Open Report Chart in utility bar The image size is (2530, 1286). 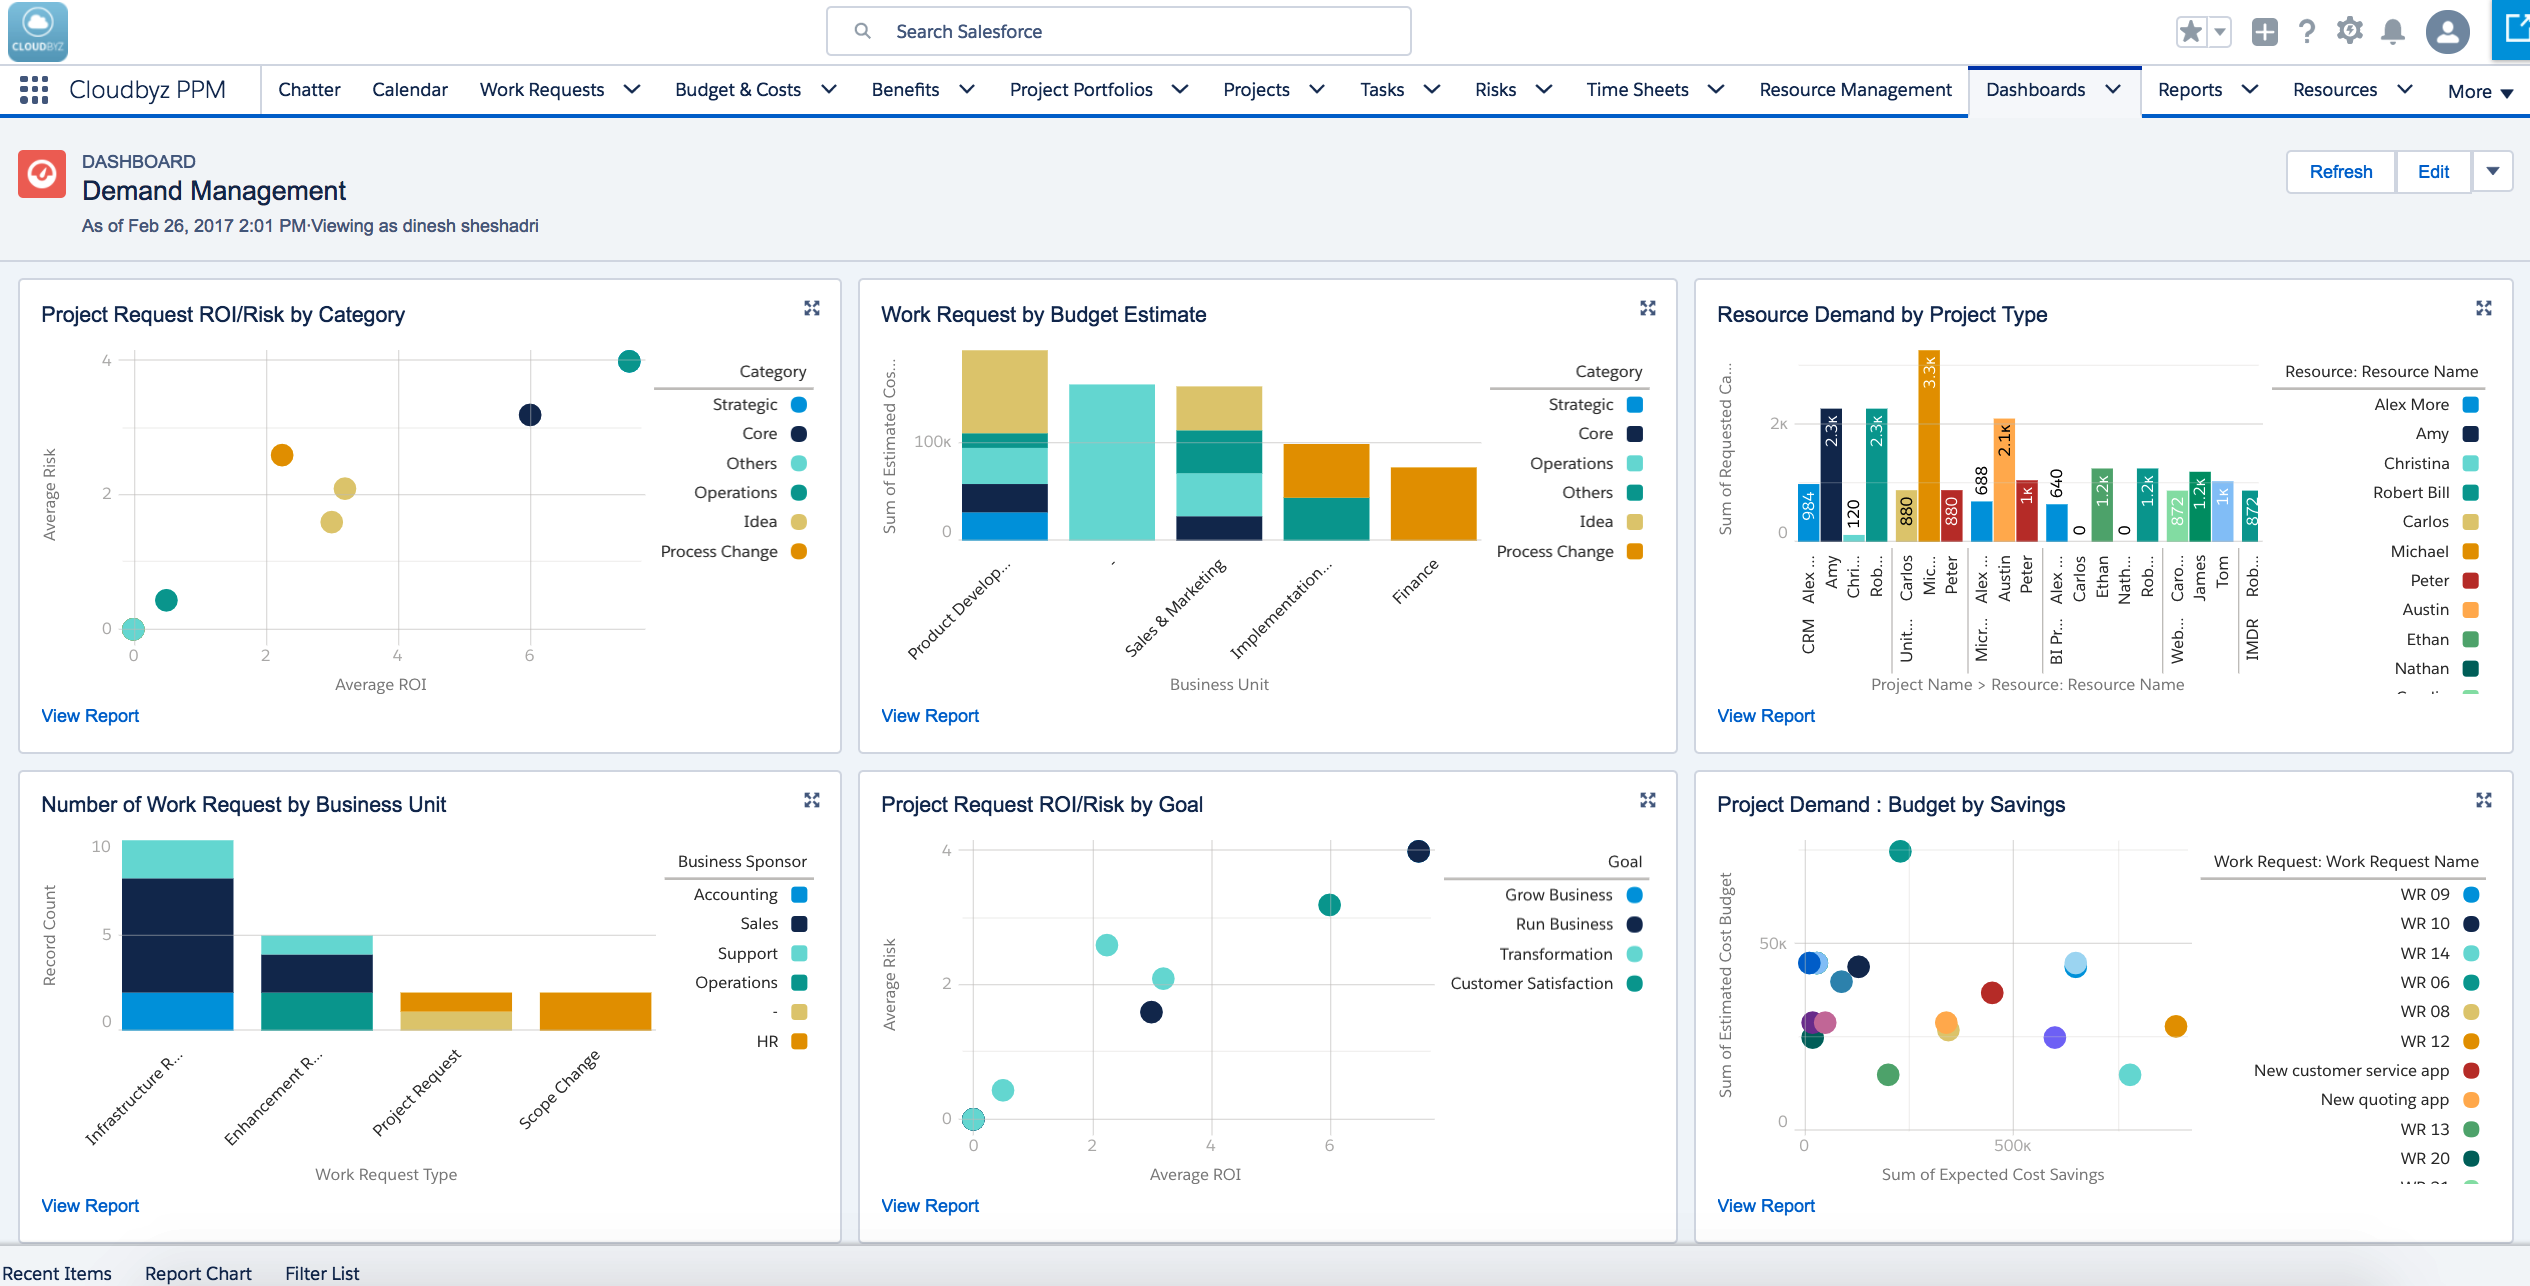tap(198, 1273)
